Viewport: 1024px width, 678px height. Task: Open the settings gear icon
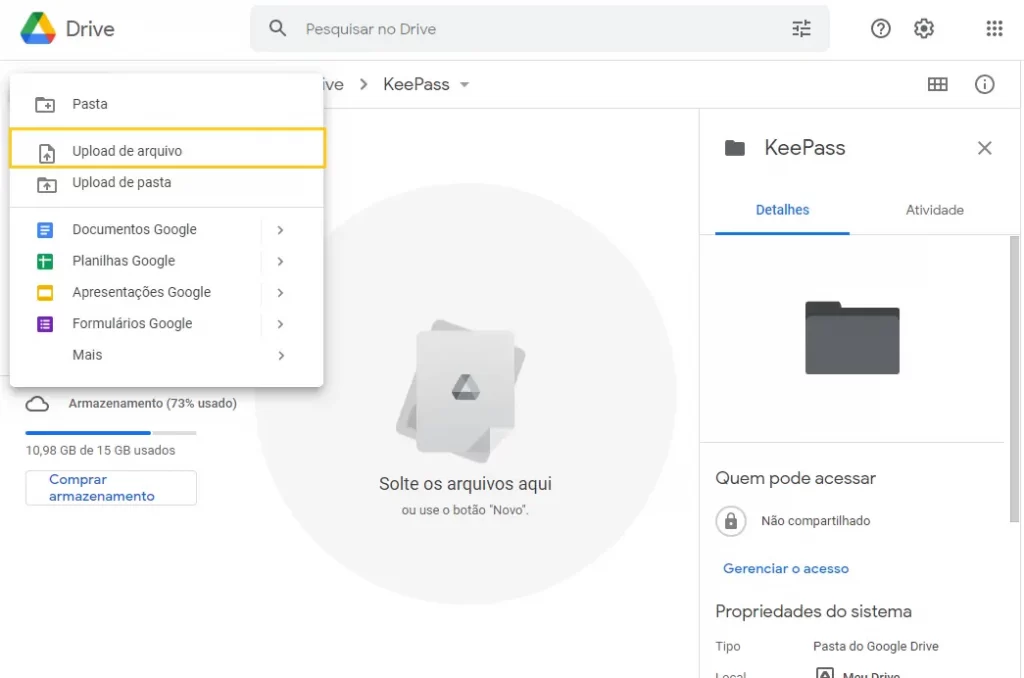(x=923, y=28)
